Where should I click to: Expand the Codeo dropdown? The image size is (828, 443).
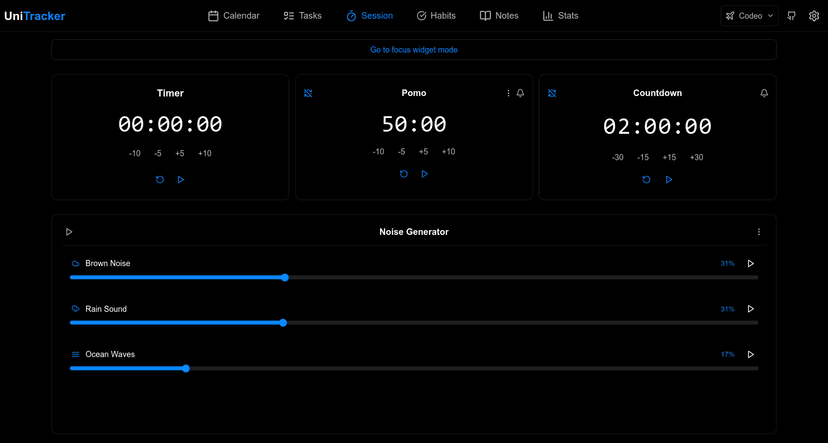[x=749, y=16]
